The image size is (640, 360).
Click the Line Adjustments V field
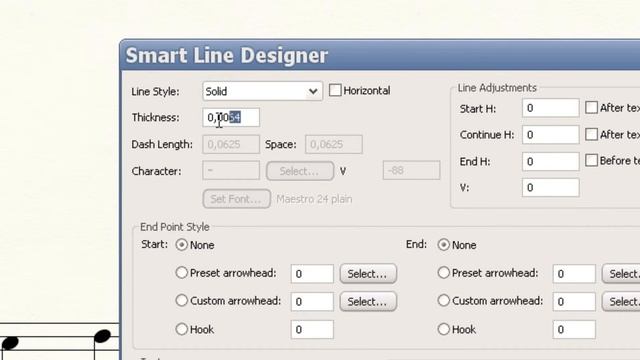pos(550,188)
